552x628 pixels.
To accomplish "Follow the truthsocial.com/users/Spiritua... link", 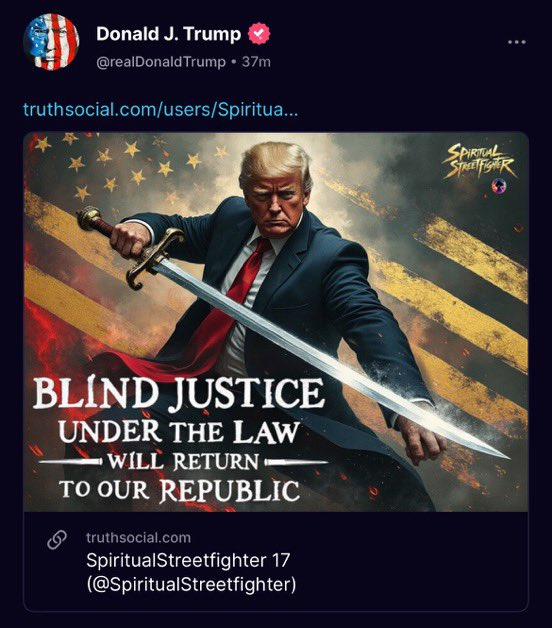I will [161, 109].
